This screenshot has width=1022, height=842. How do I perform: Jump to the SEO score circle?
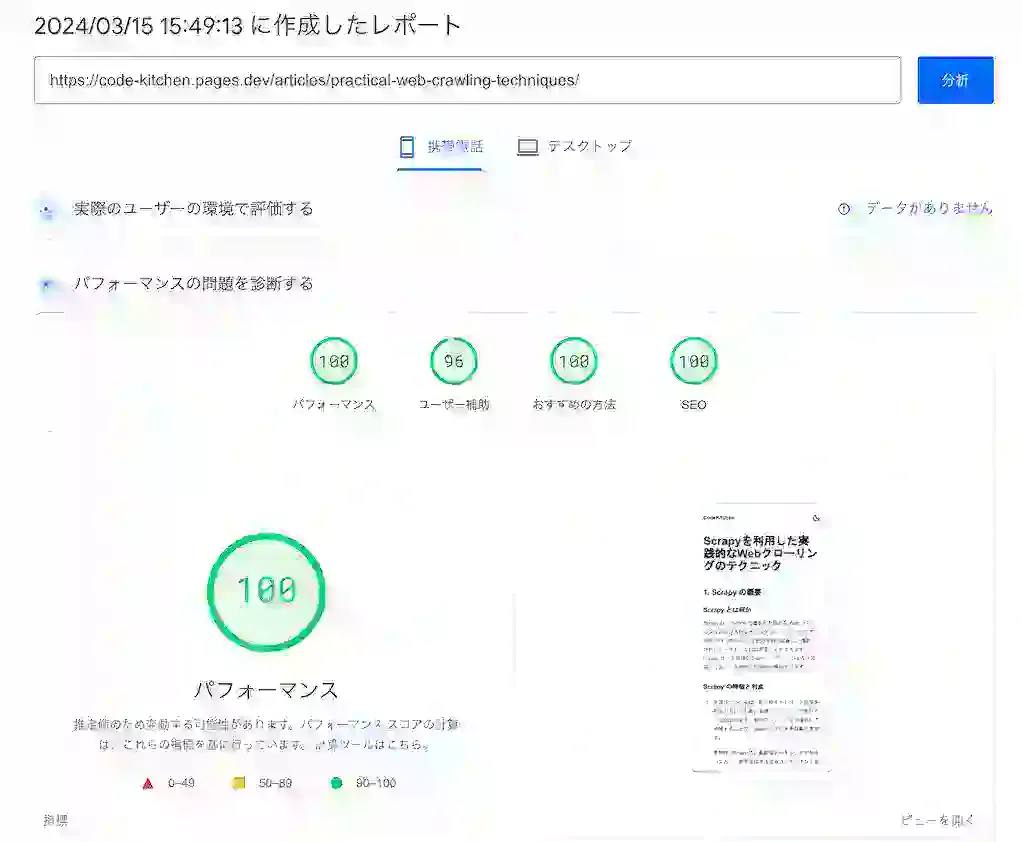coord(693,362)
